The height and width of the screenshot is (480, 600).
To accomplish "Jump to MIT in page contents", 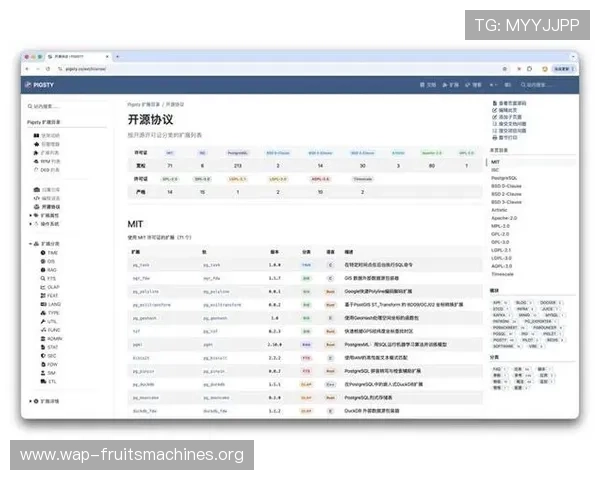I will (495, 162).
